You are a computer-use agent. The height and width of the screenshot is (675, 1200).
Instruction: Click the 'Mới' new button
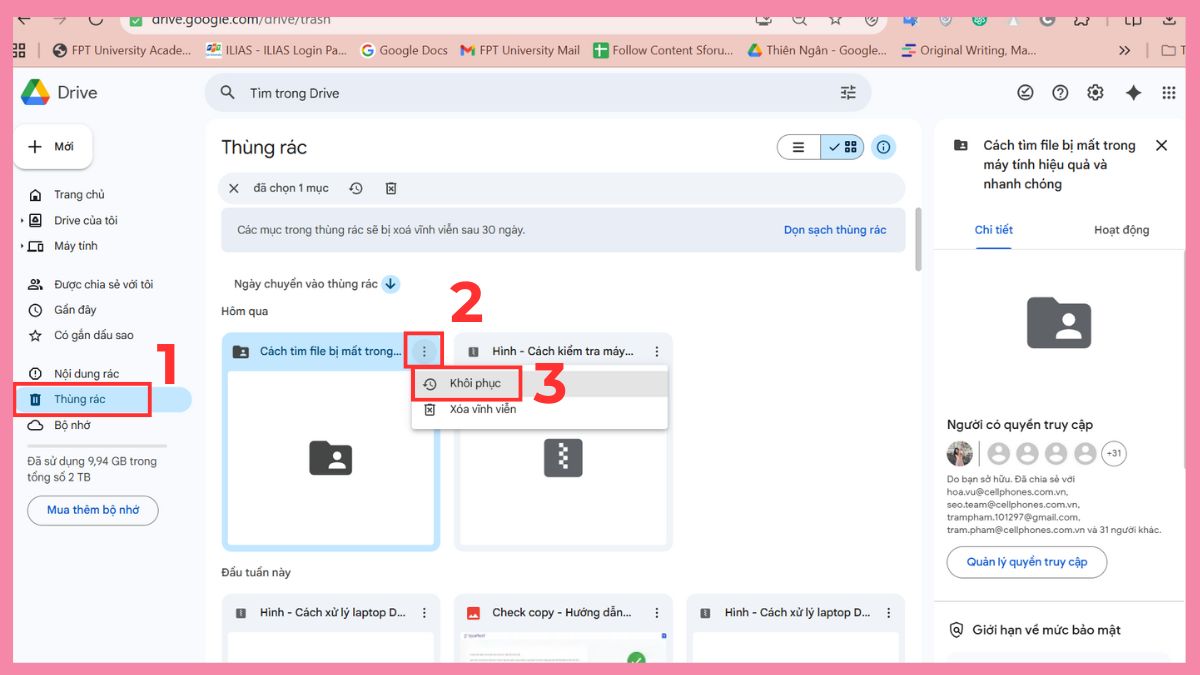click(x=53, y=147)
